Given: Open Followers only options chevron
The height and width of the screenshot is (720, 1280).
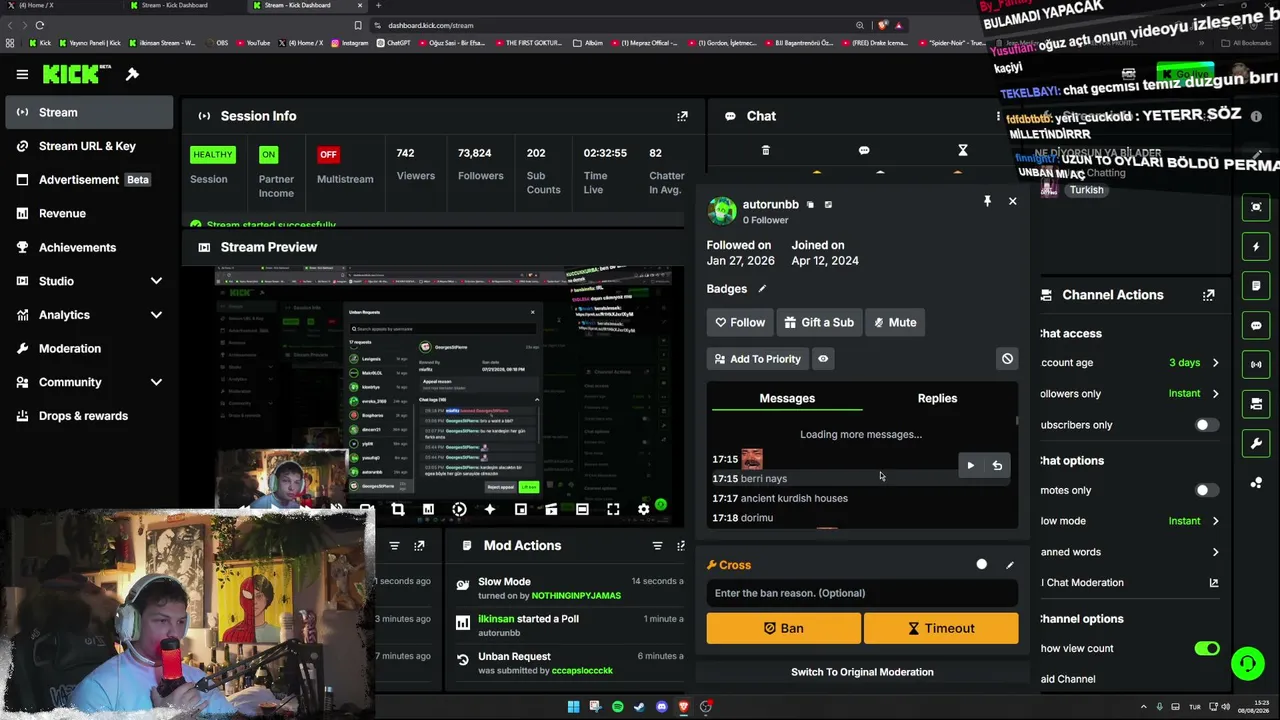Looking at the screenshot, I should [1215, 394].
